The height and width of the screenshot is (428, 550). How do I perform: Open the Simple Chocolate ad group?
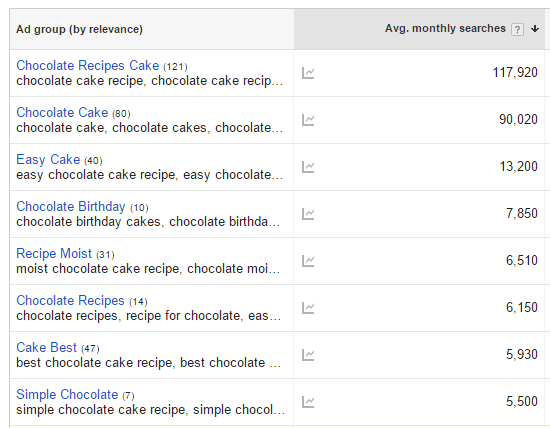point(67,395)
